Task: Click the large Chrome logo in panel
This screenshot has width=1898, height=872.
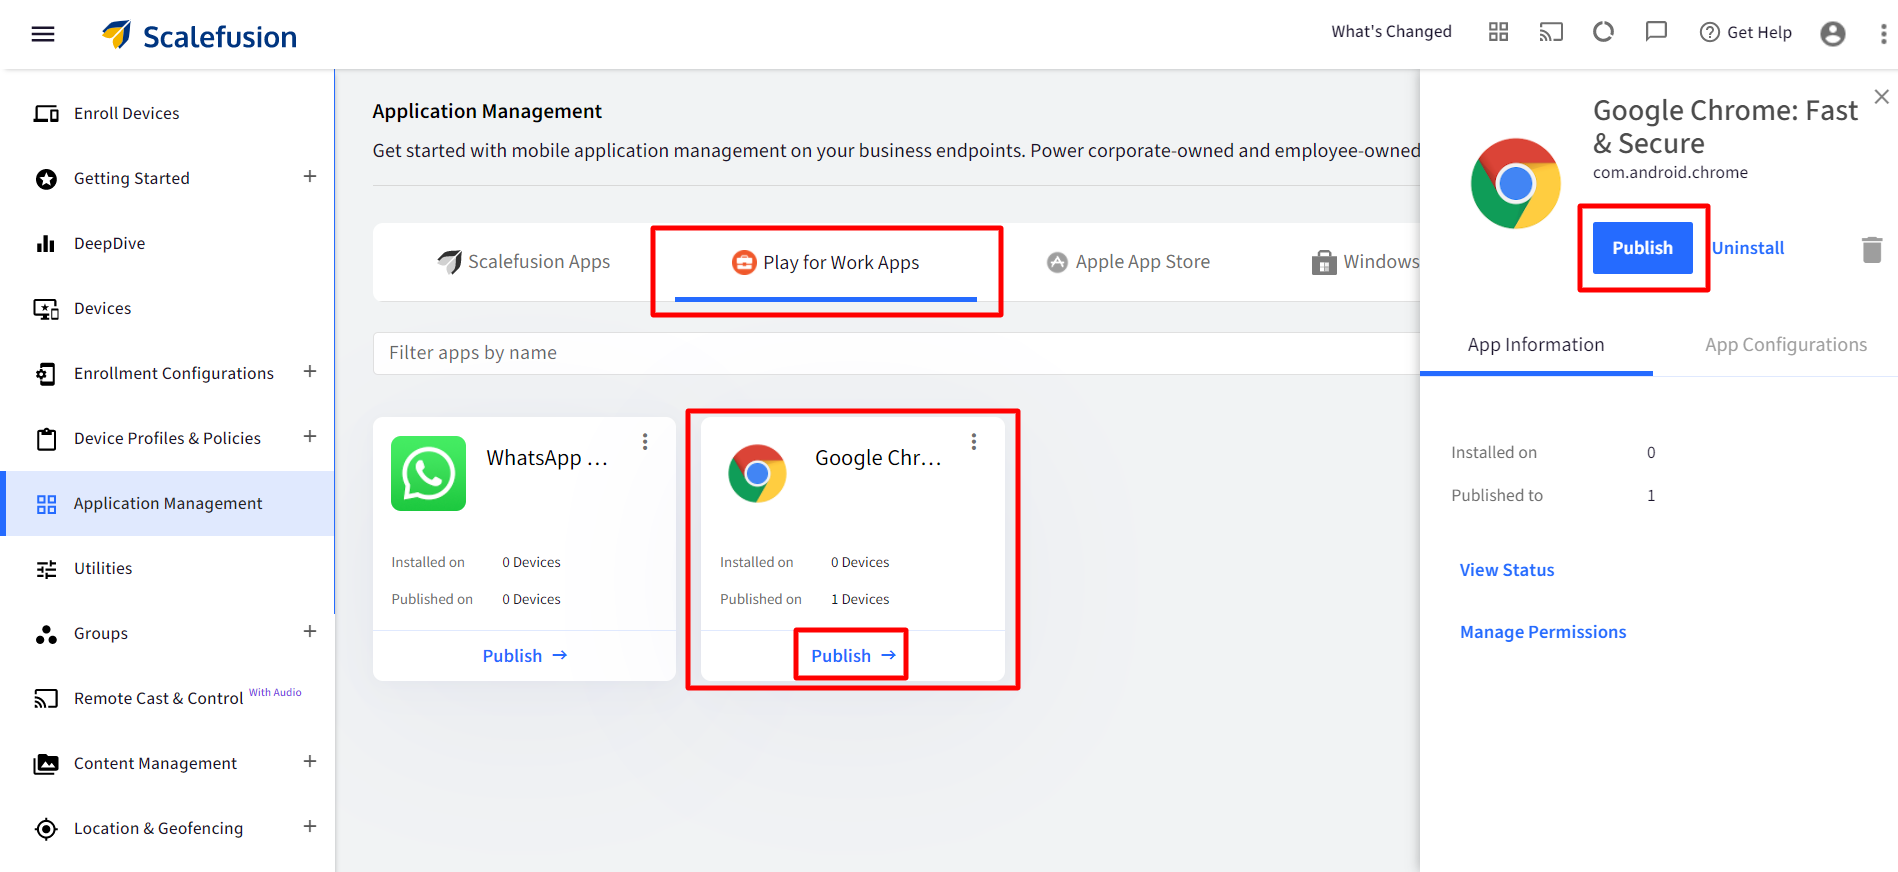Action: [x=1516, y=184]
